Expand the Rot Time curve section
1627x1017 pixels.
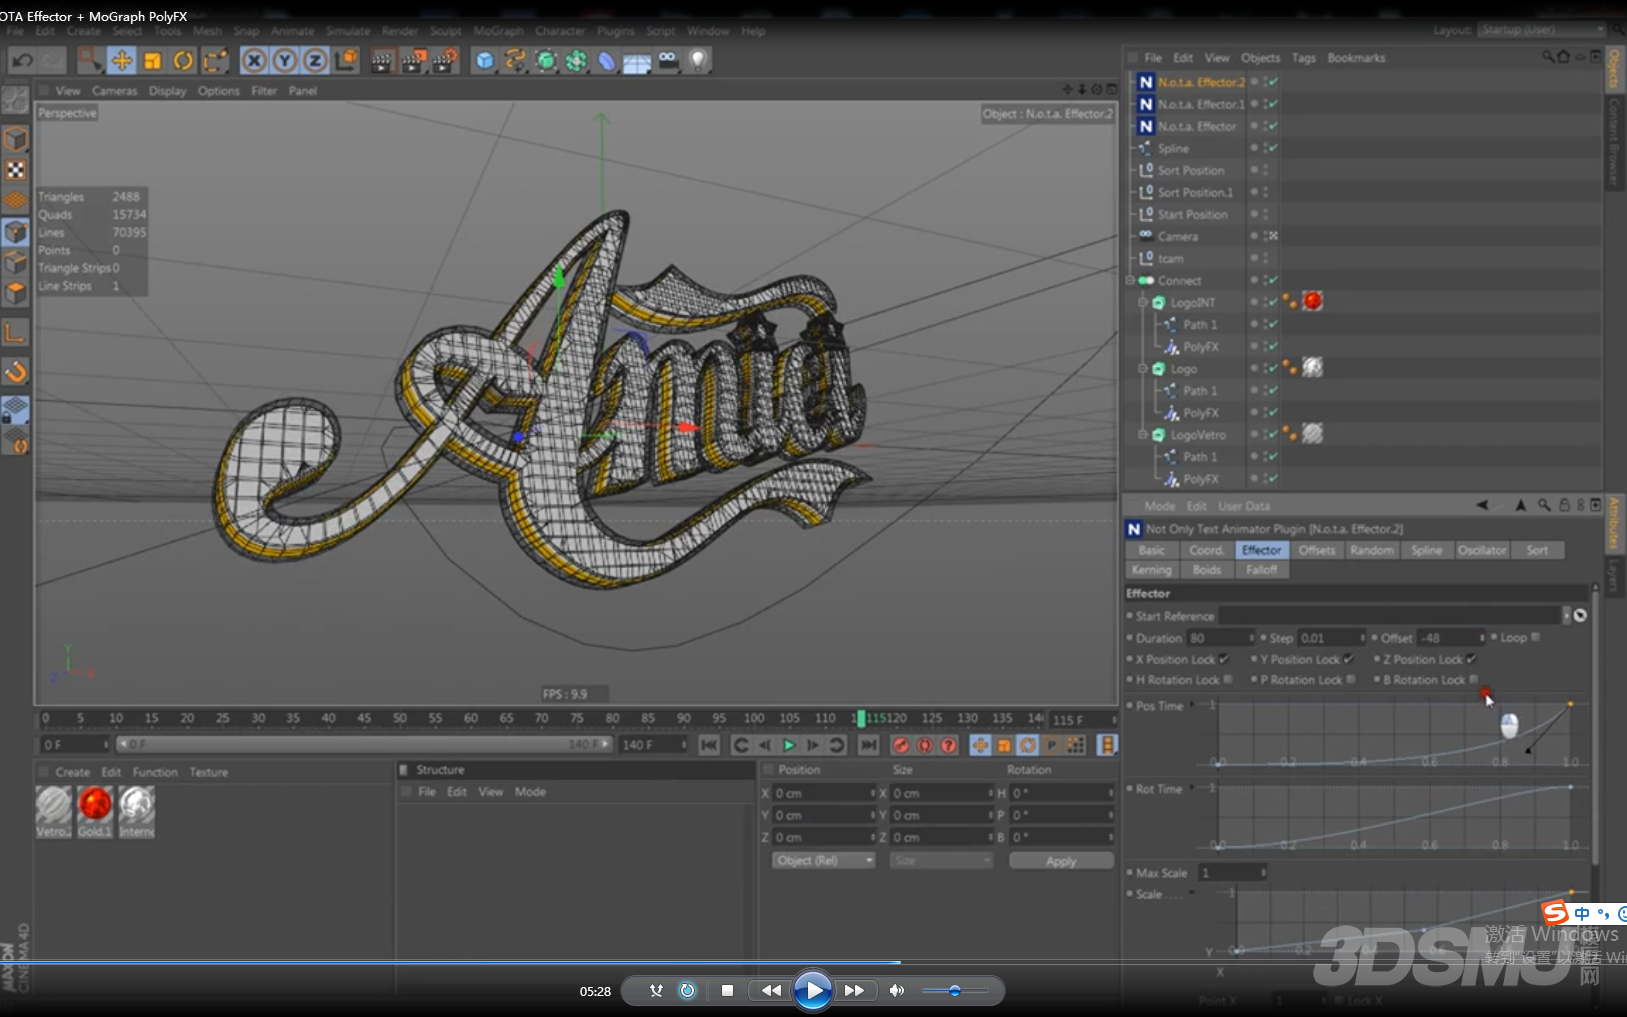[1191, 789]
